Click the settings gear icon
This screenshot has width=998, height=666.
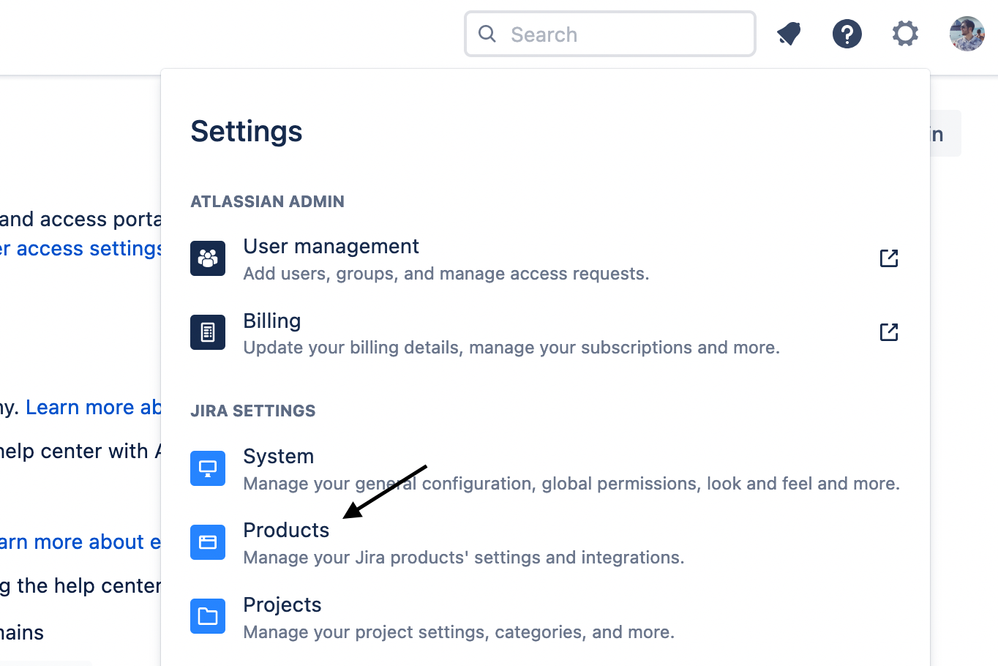coord(905,34)
